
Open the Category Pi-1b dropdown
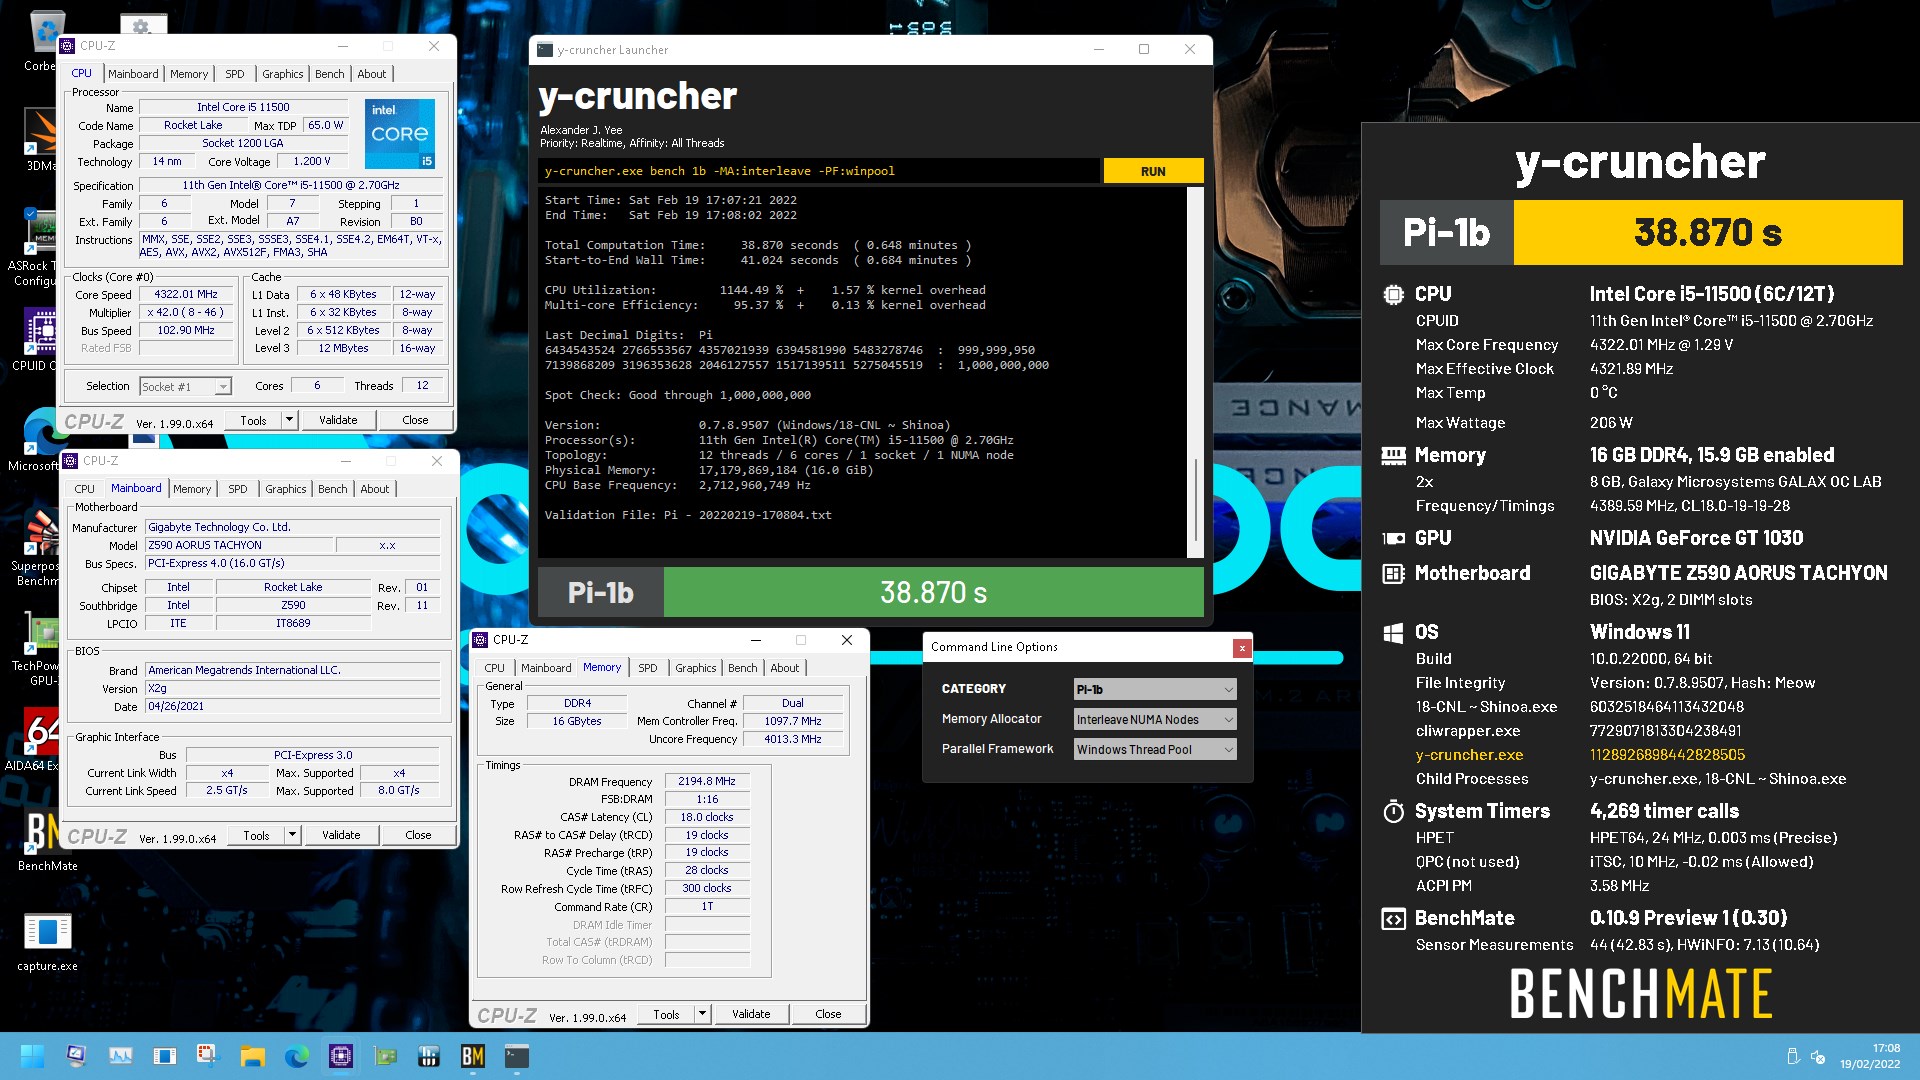coord(1154,689)
